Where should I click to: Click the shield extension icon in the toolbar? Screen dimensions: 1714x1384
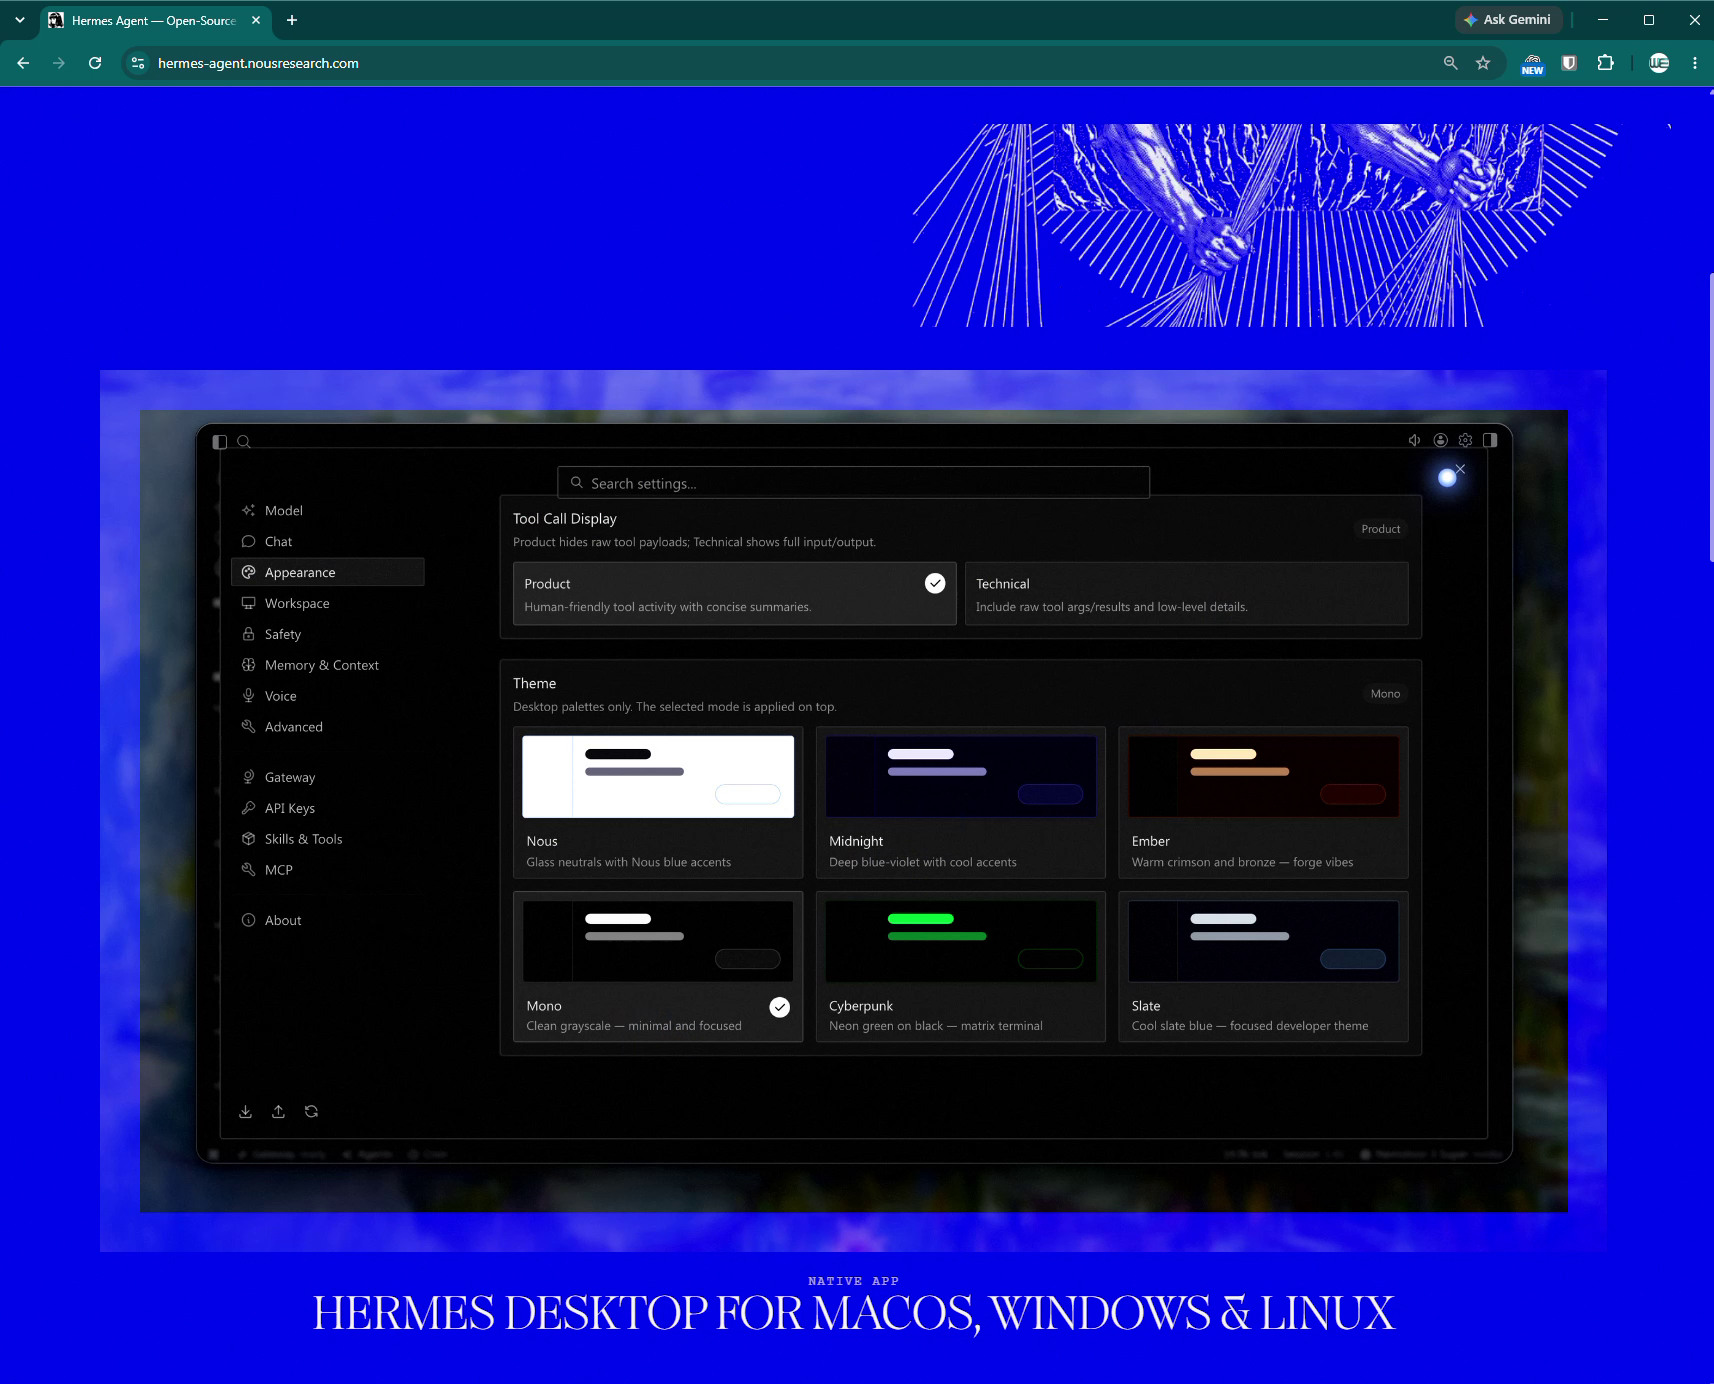1570,63
